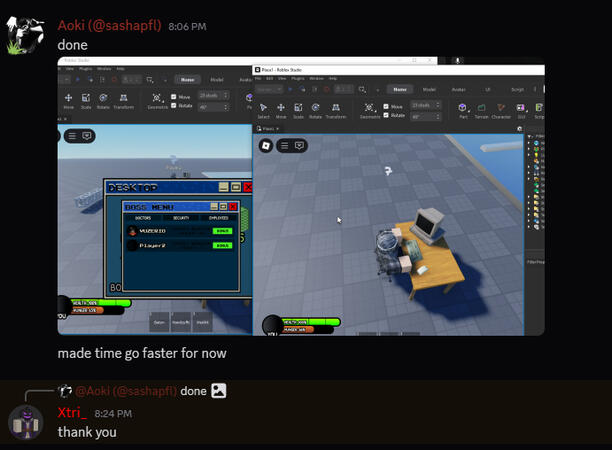
Task: Open Window menu in Place1 window
Action: click(316, 78)
